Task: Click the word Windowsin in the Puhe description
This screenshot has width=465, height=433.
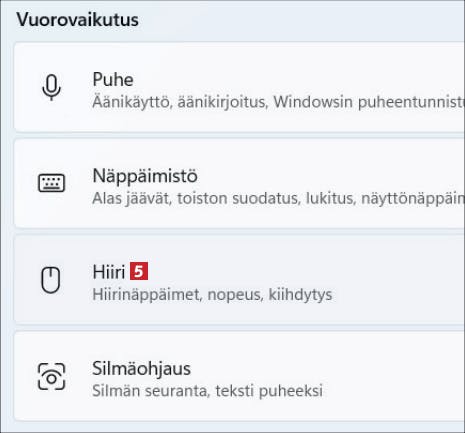Action: (313, 102)
